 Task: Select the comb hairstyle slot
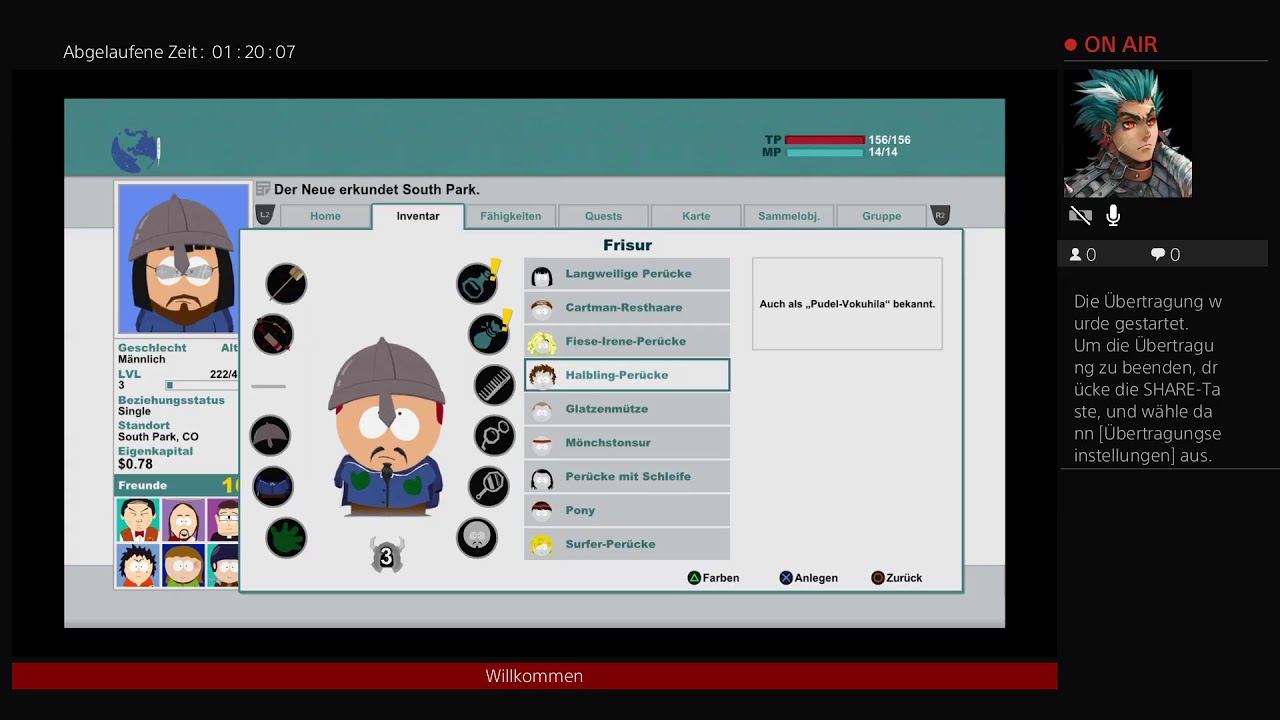click(494, 385)
